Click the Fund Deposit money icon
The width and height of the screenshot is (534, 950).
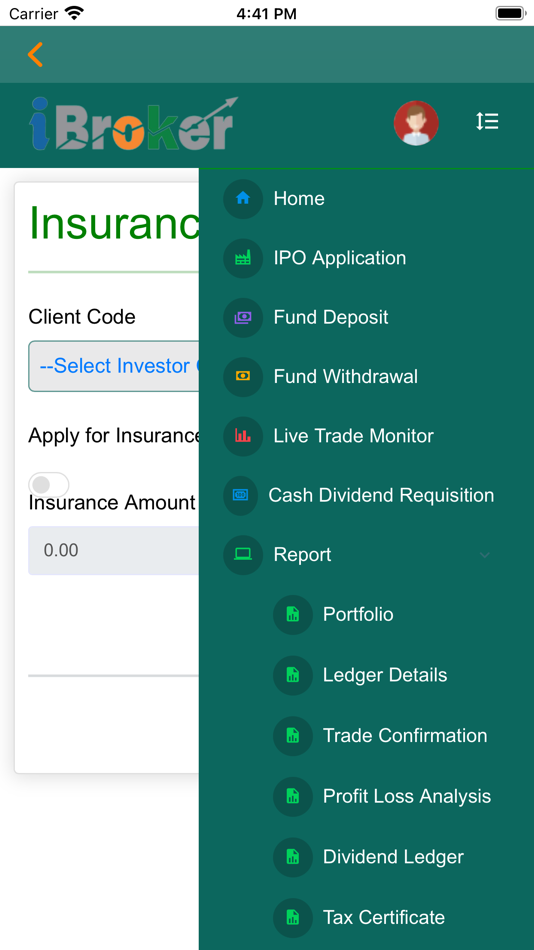click(x=243, y=317)
